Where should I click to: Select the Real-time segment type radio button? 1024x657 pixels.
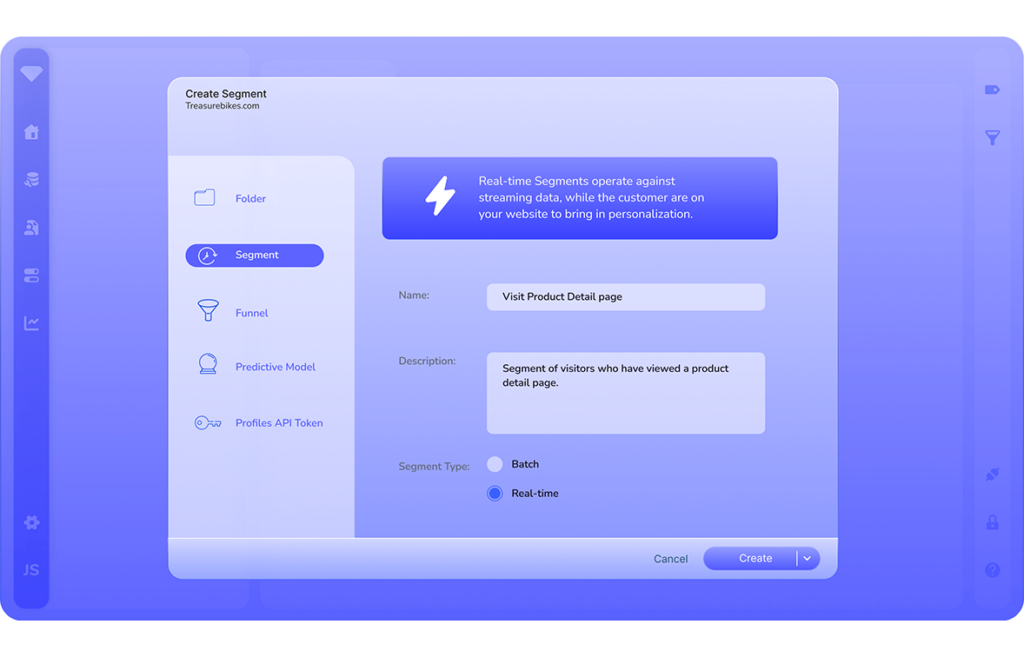pos(495,493)
